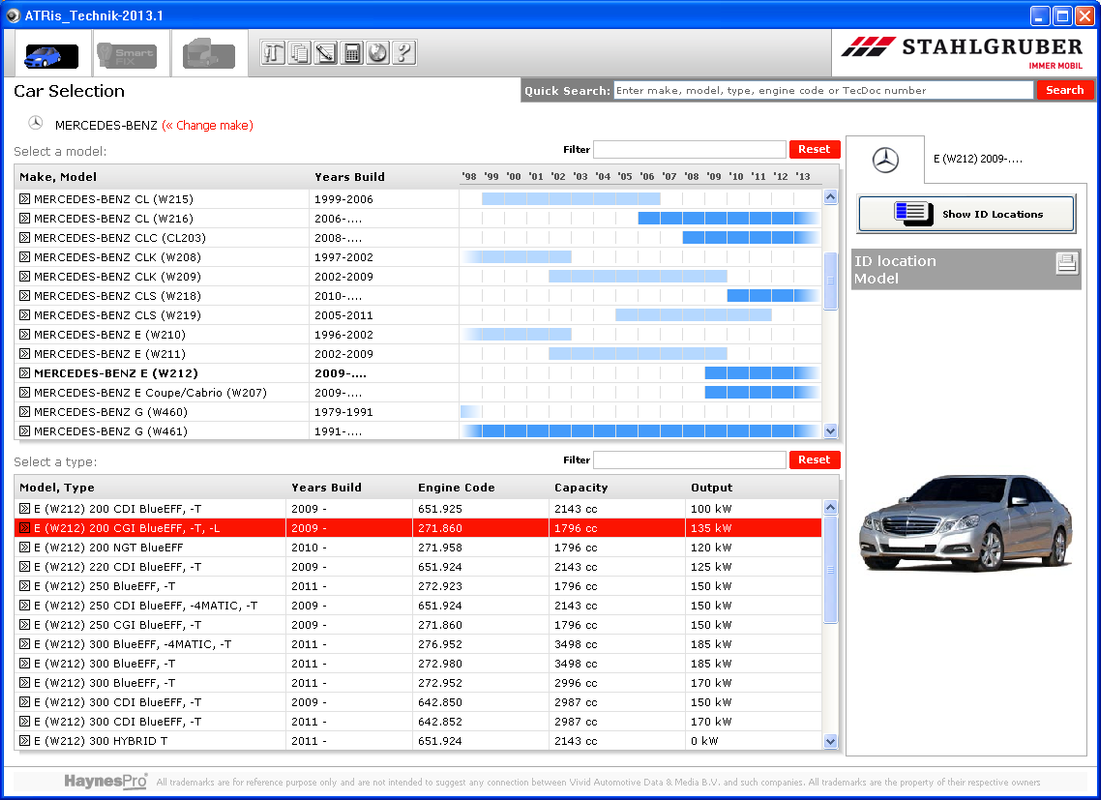The height and width of the screenshot is (800, 1101).
Task: Click the Output column header
Action: pos(711,487)
